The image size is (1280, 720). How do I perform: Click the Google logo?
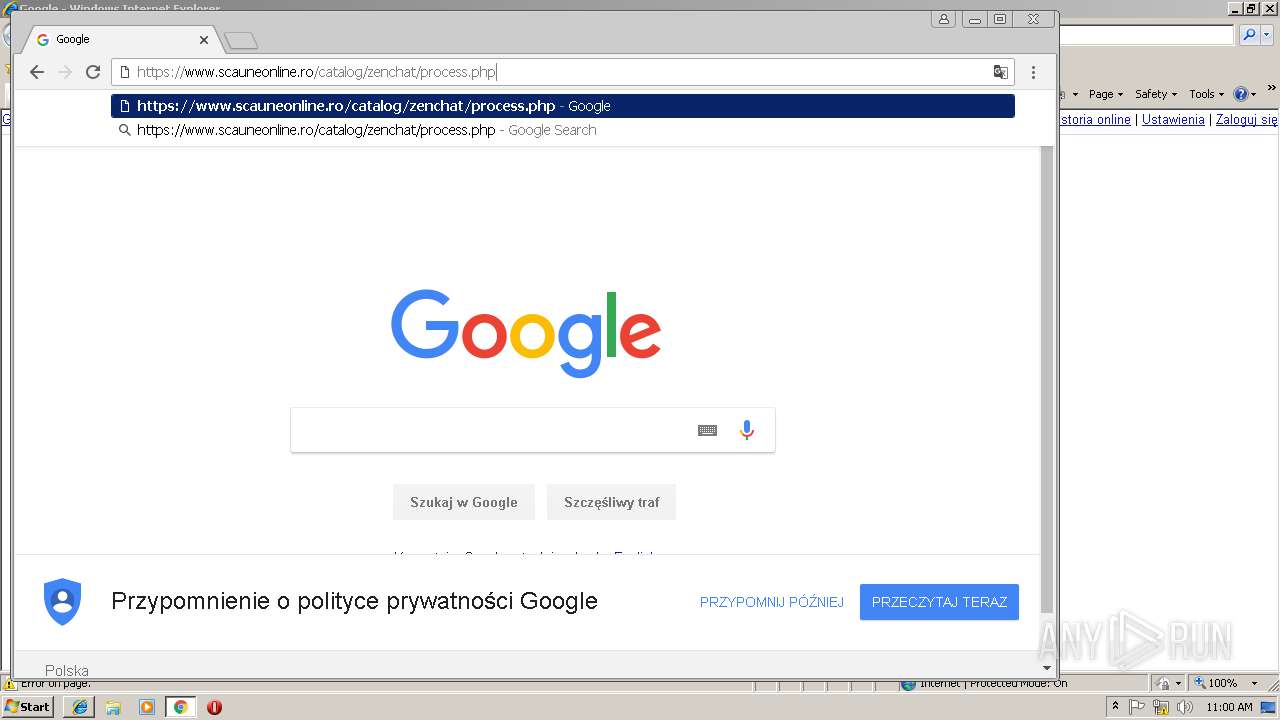point(526,333)
